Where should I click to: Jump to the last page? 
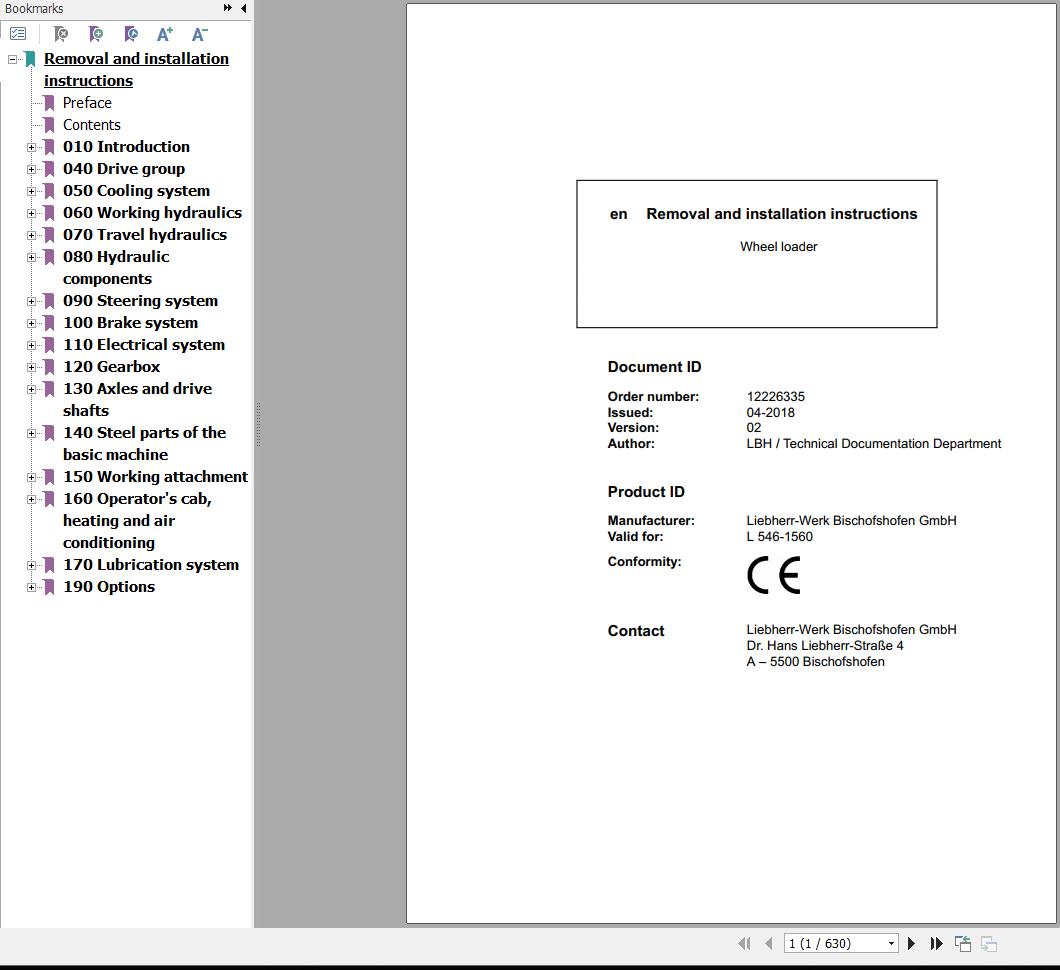[x=936, y=943]
